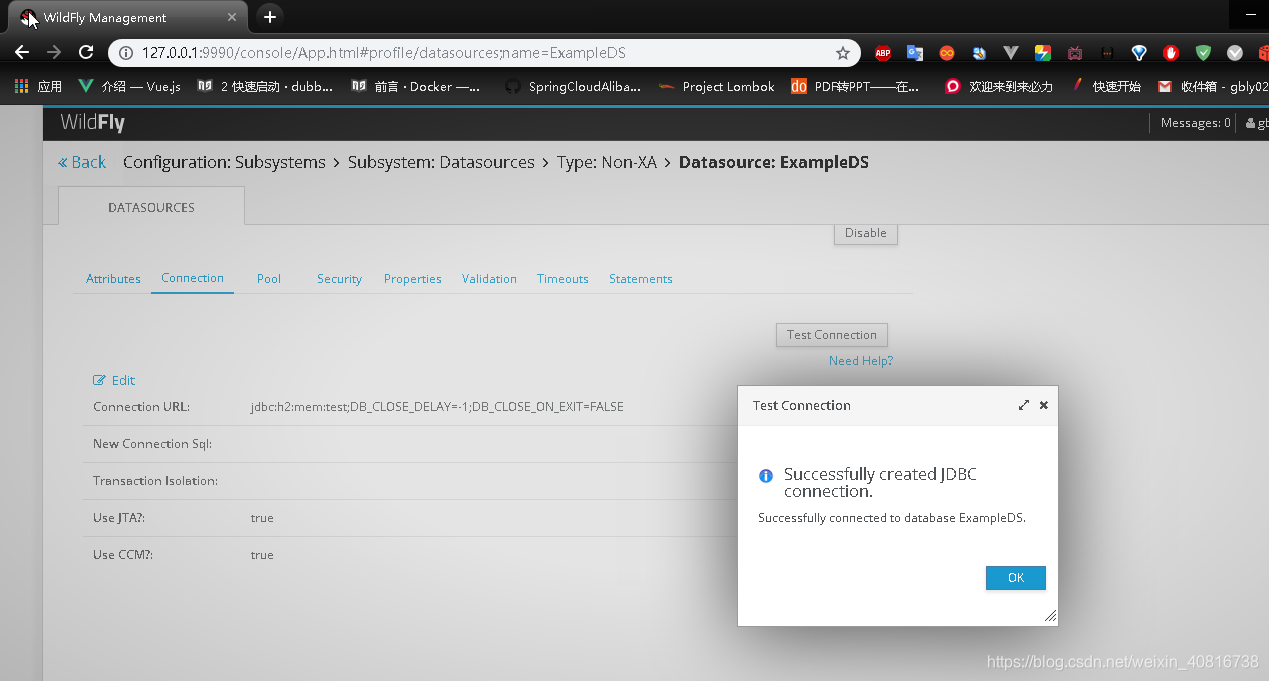Open the PDF转PPT bookmark
The height and width of the screenshot is (681, 1269).
[x=856, y=87]
